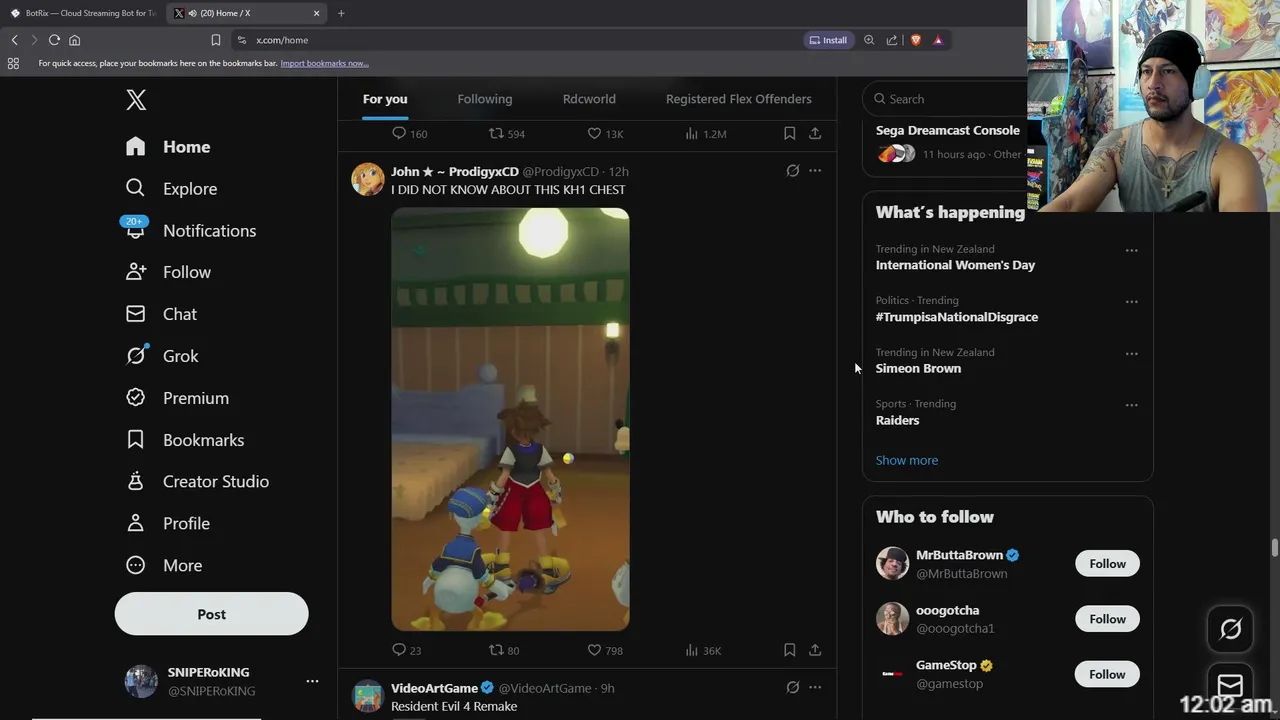
Task: Like the top post with 13K likes
Action: pyautogui.click(x=604, y=133)
